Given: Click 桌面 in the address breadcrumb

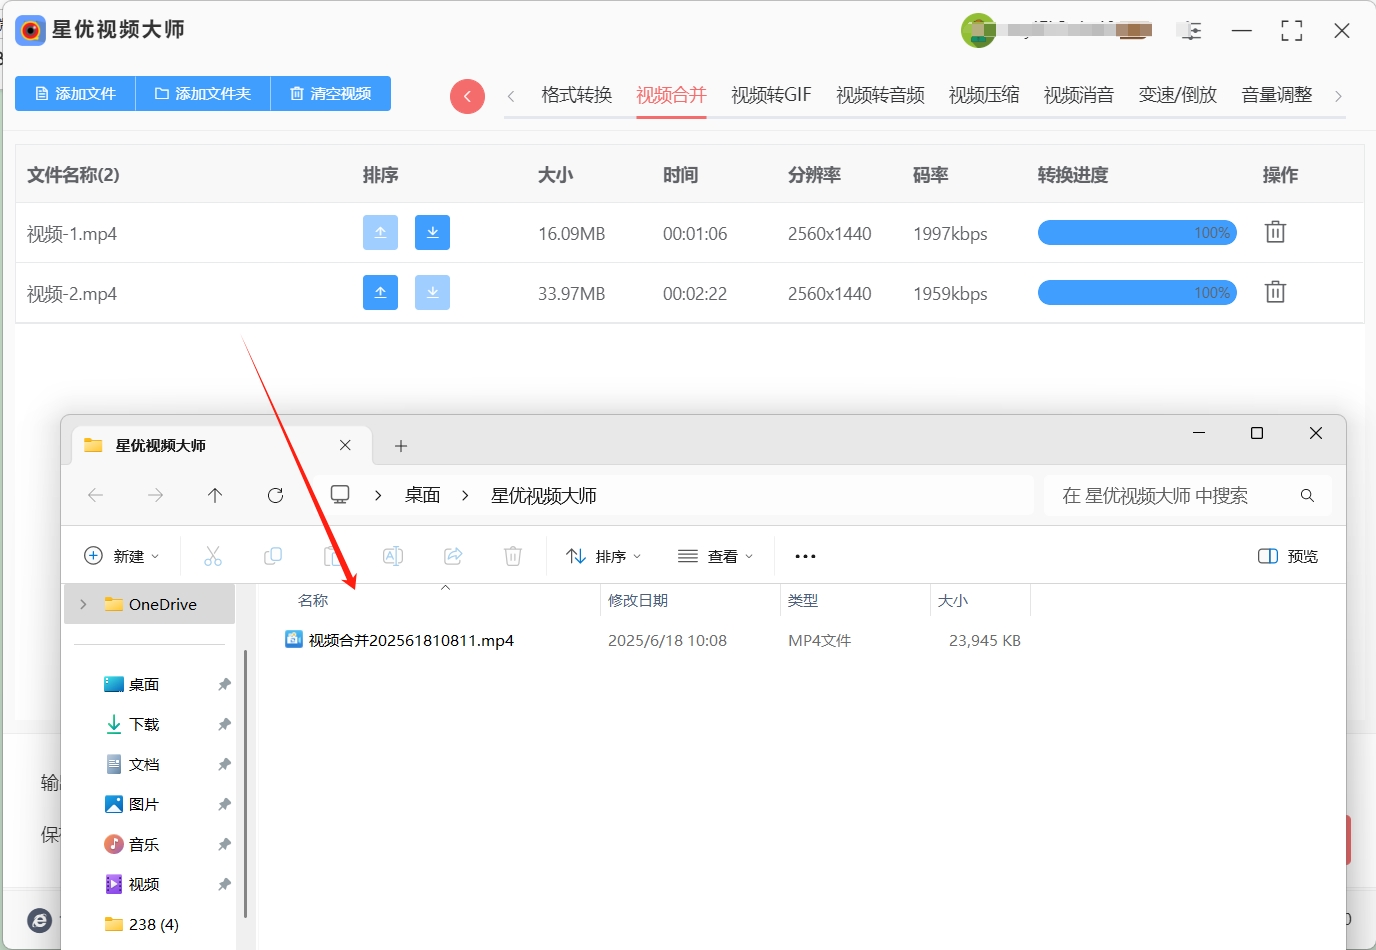Looking at the screenshot, I should click(422, 495).
